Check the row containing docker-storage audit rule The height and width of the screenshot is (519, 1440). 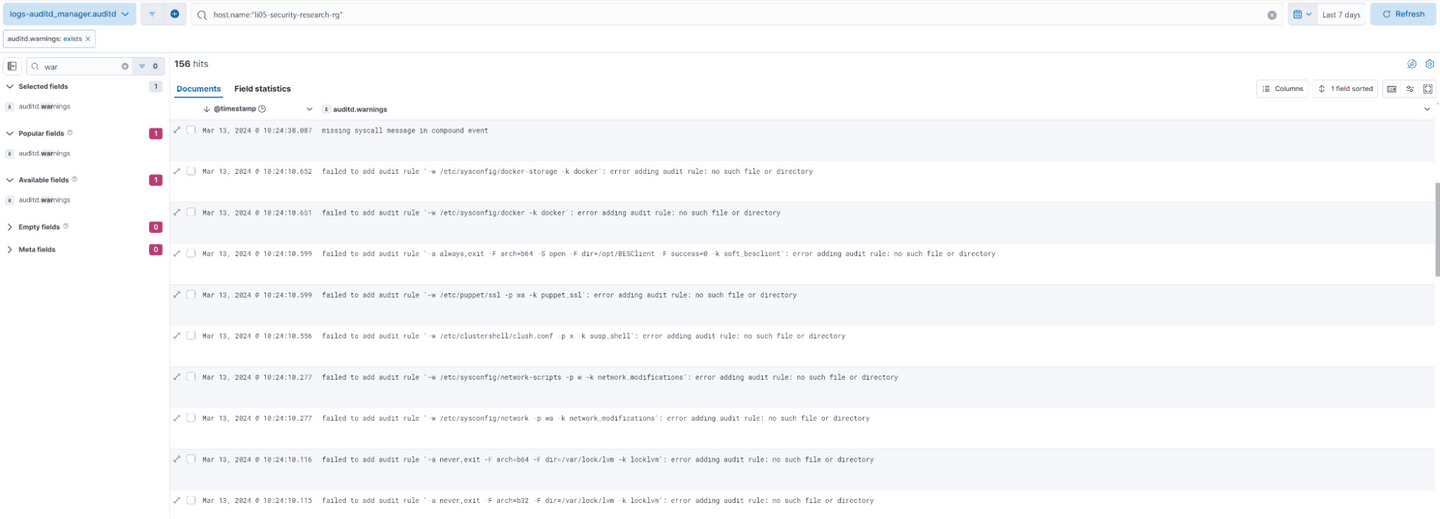pyautogui.click(x=191, y=171)
